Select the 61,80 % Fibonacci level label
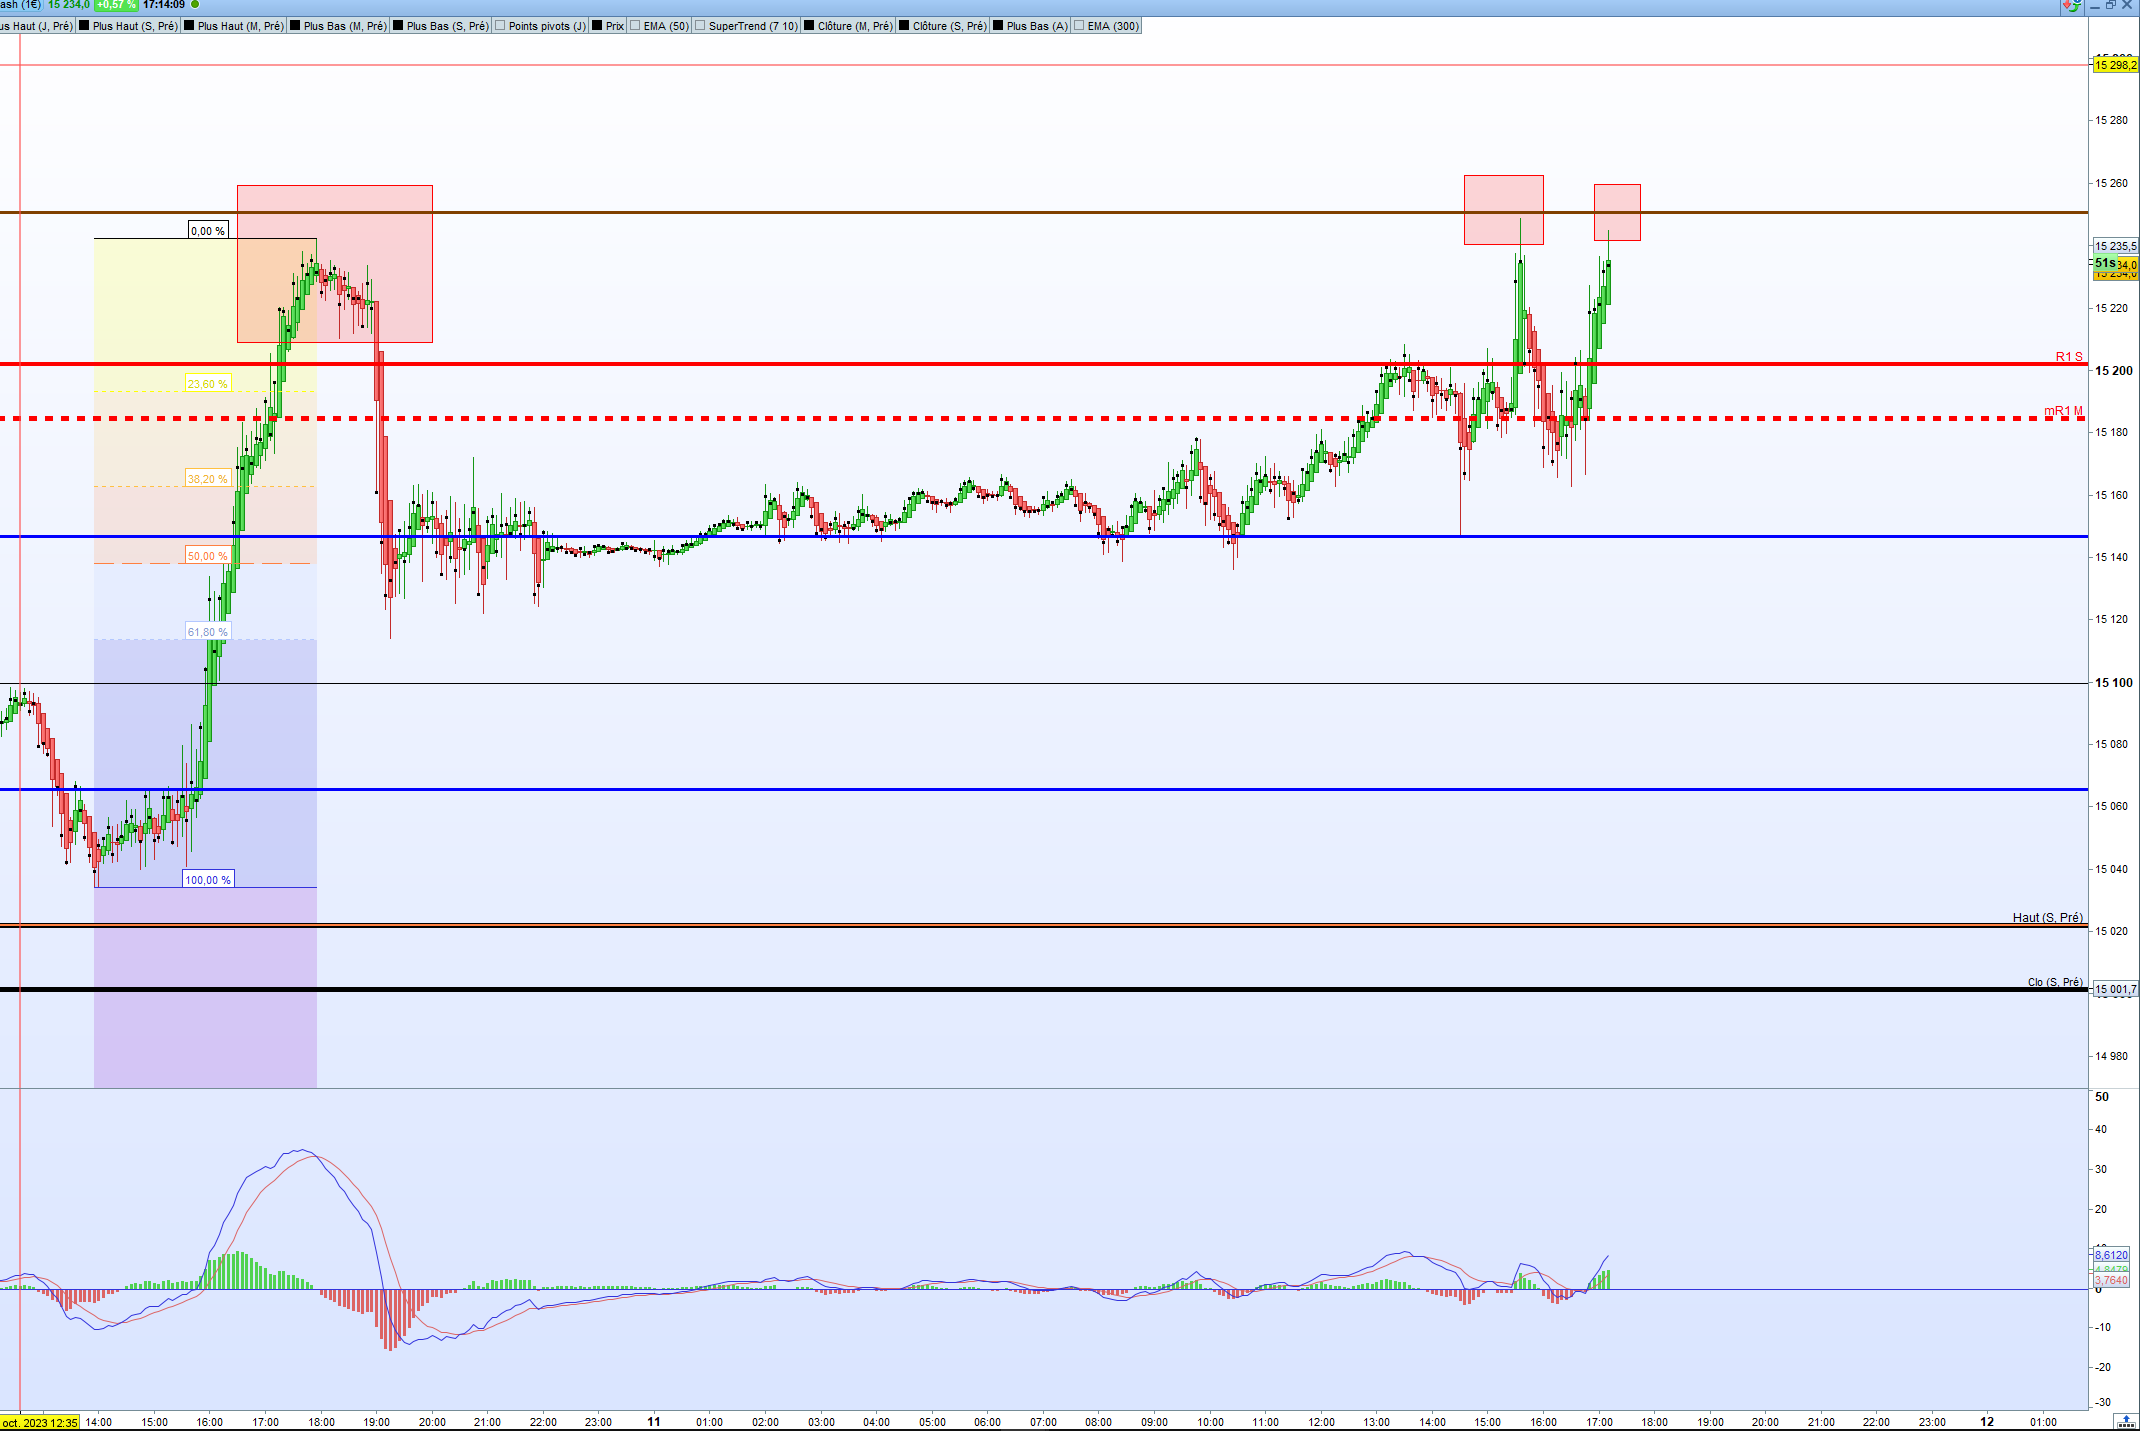Image resolution: width=2140 pixels, height=1431 pixels. [x=207, y=632]
